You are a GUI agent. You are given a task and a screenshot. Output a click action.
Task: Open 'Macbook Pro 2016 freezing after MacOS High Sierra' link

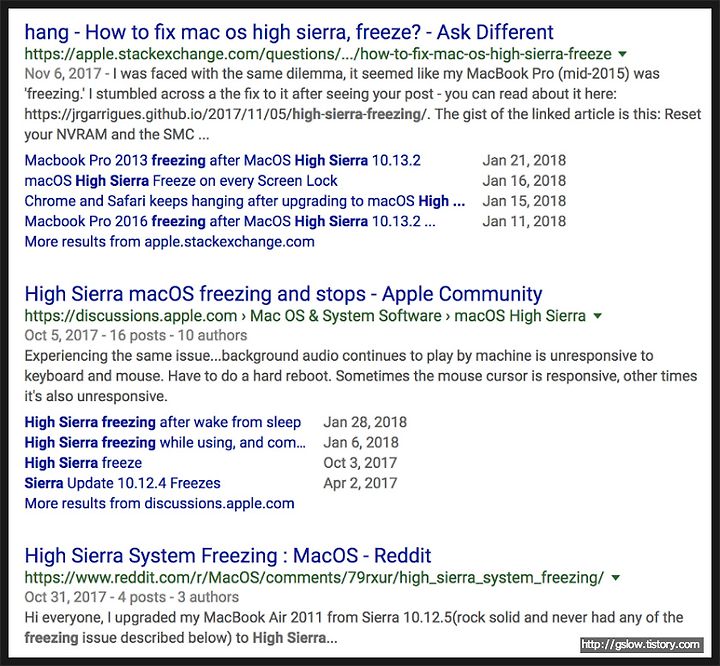230,221
